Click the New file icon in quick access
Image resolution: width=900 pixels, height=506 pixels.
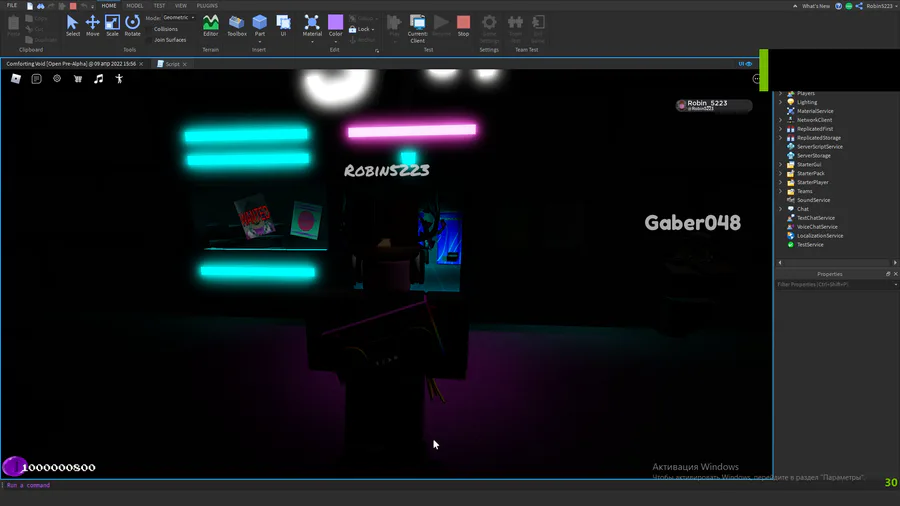[30, 6]
